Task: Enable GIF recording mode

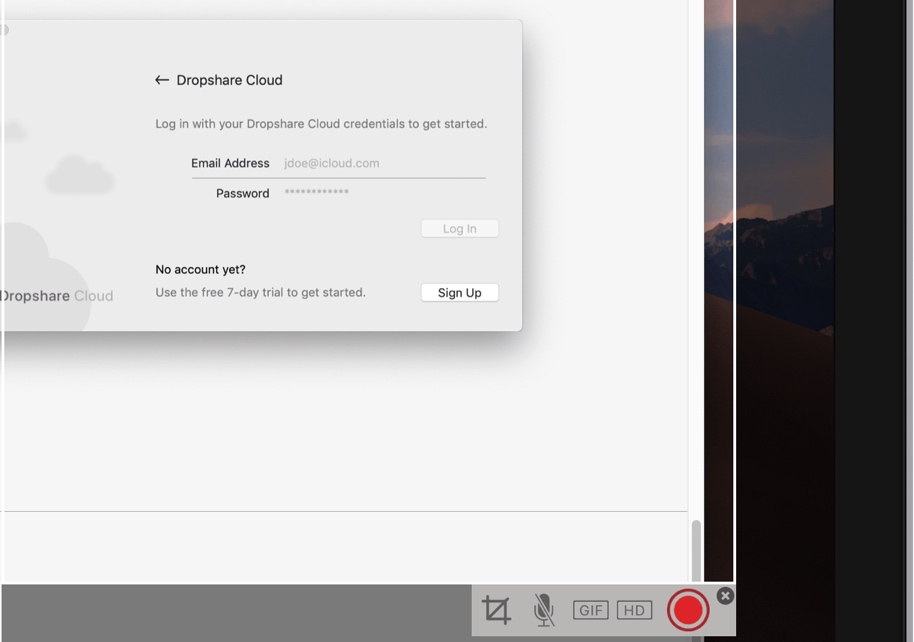Action: [x=590, y=611]
